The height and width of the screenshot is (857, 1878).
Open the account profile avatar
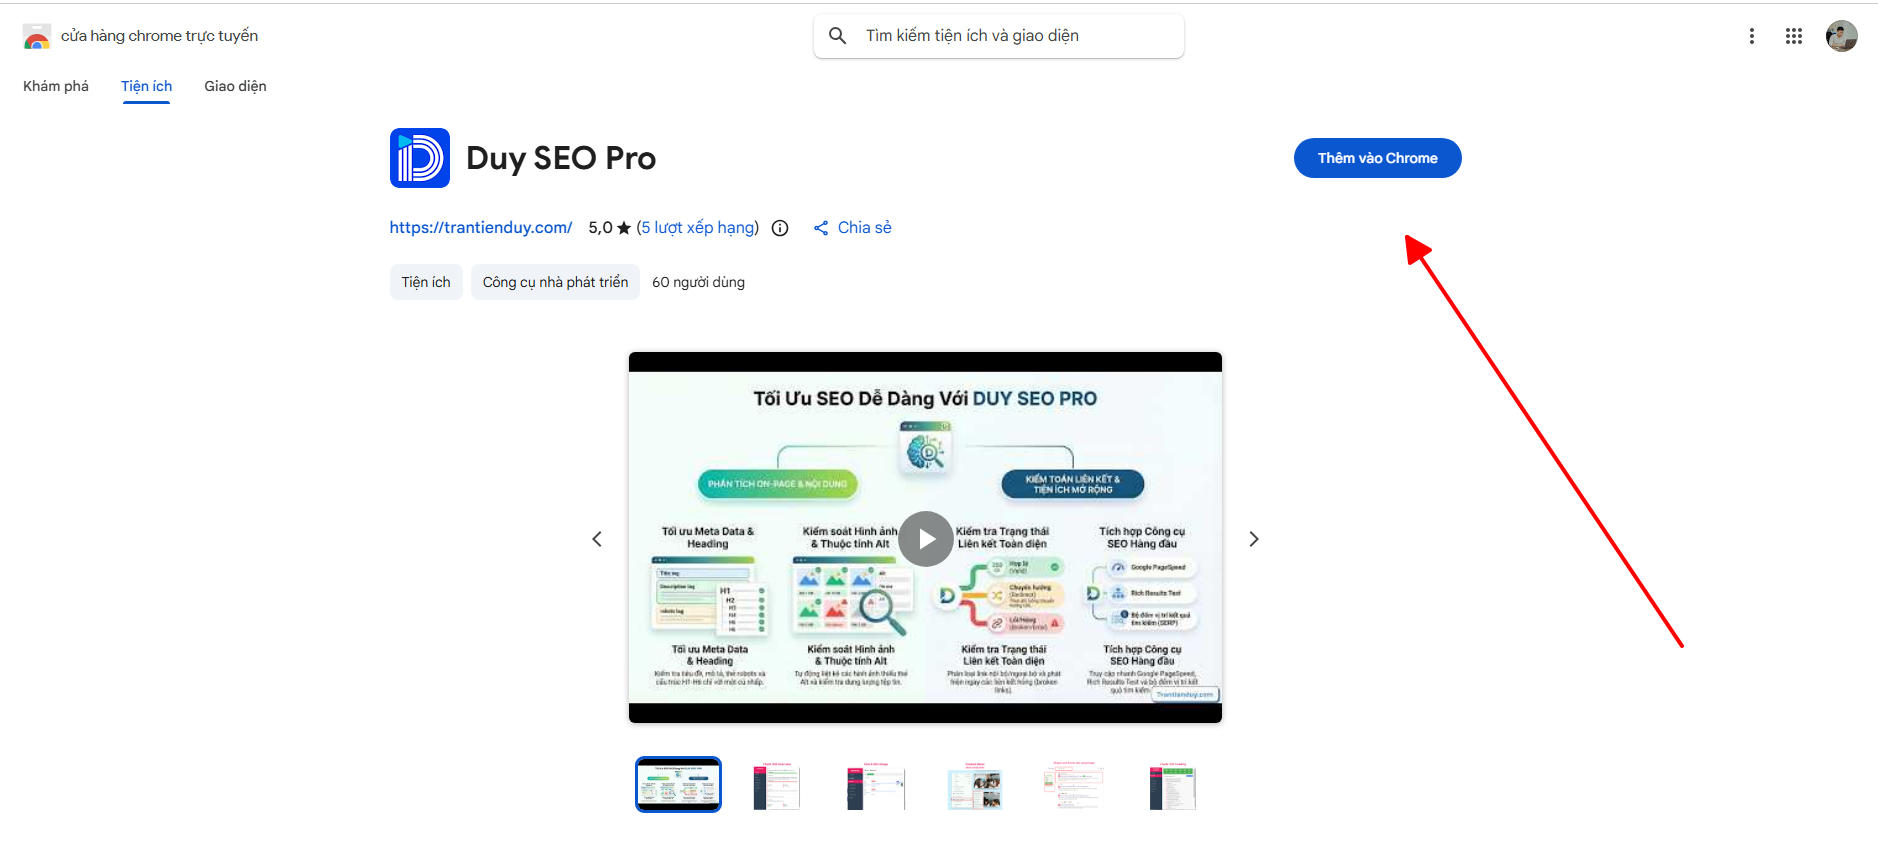(x=1841, y=36)
